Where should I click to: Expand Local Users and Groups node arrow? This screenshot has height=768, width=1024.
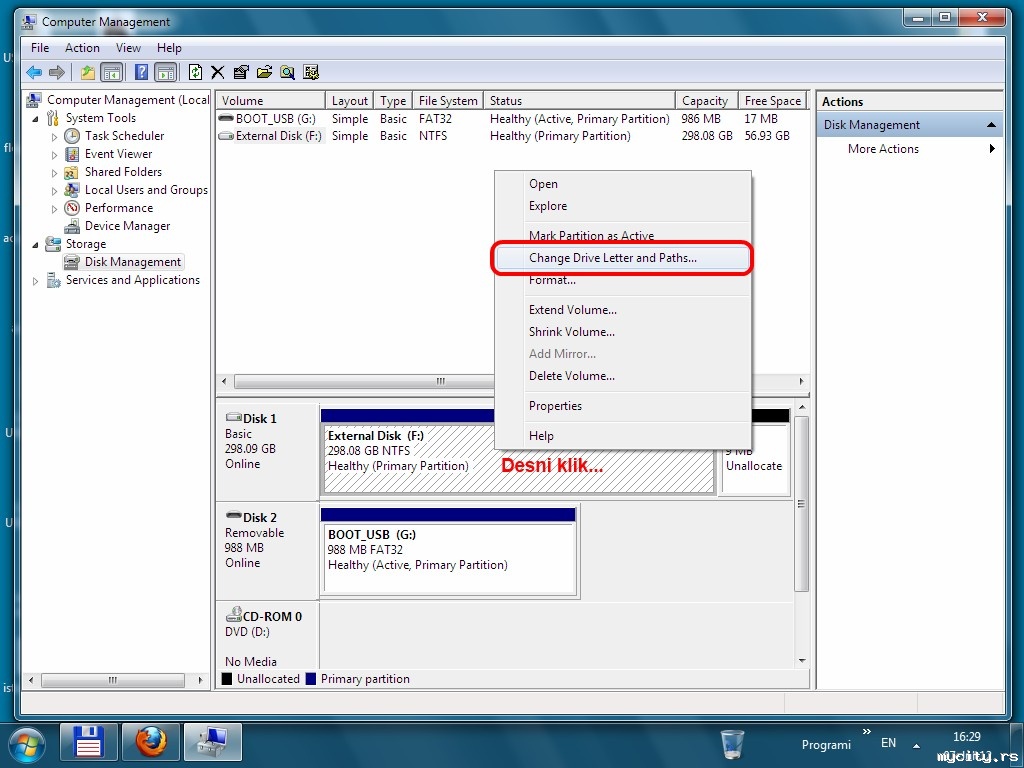(x=54, y=191)
